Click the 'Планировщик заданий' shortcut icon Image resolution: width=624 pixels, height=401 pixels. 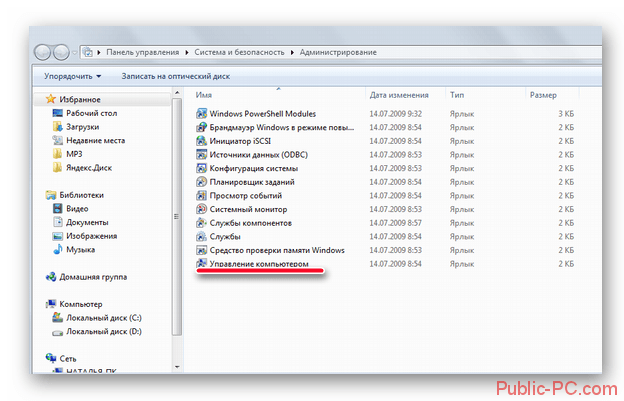201,182
